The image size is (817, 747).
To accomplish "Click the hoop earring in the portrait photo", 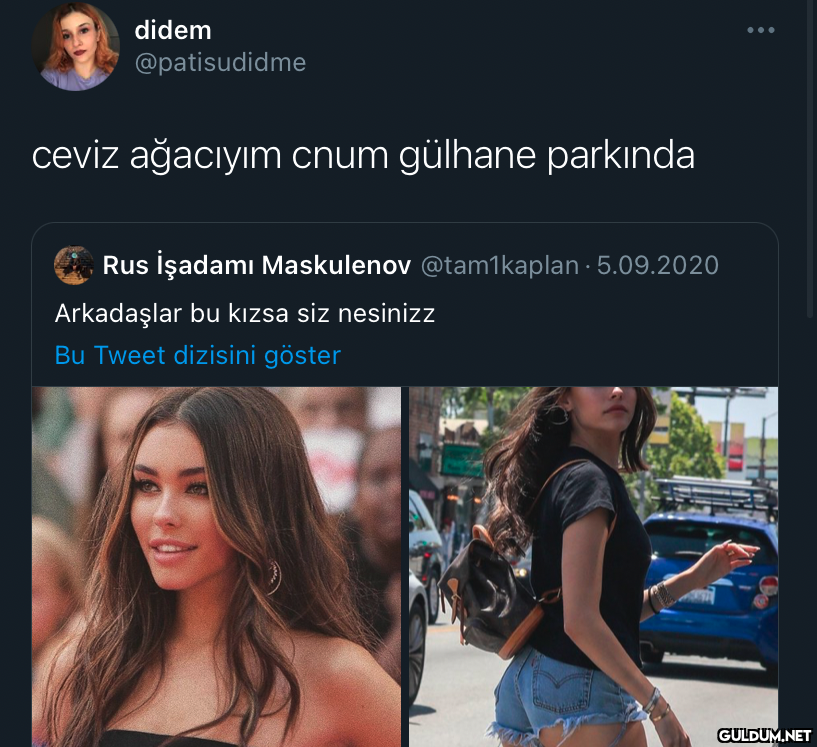I will (x=274, y=577).
